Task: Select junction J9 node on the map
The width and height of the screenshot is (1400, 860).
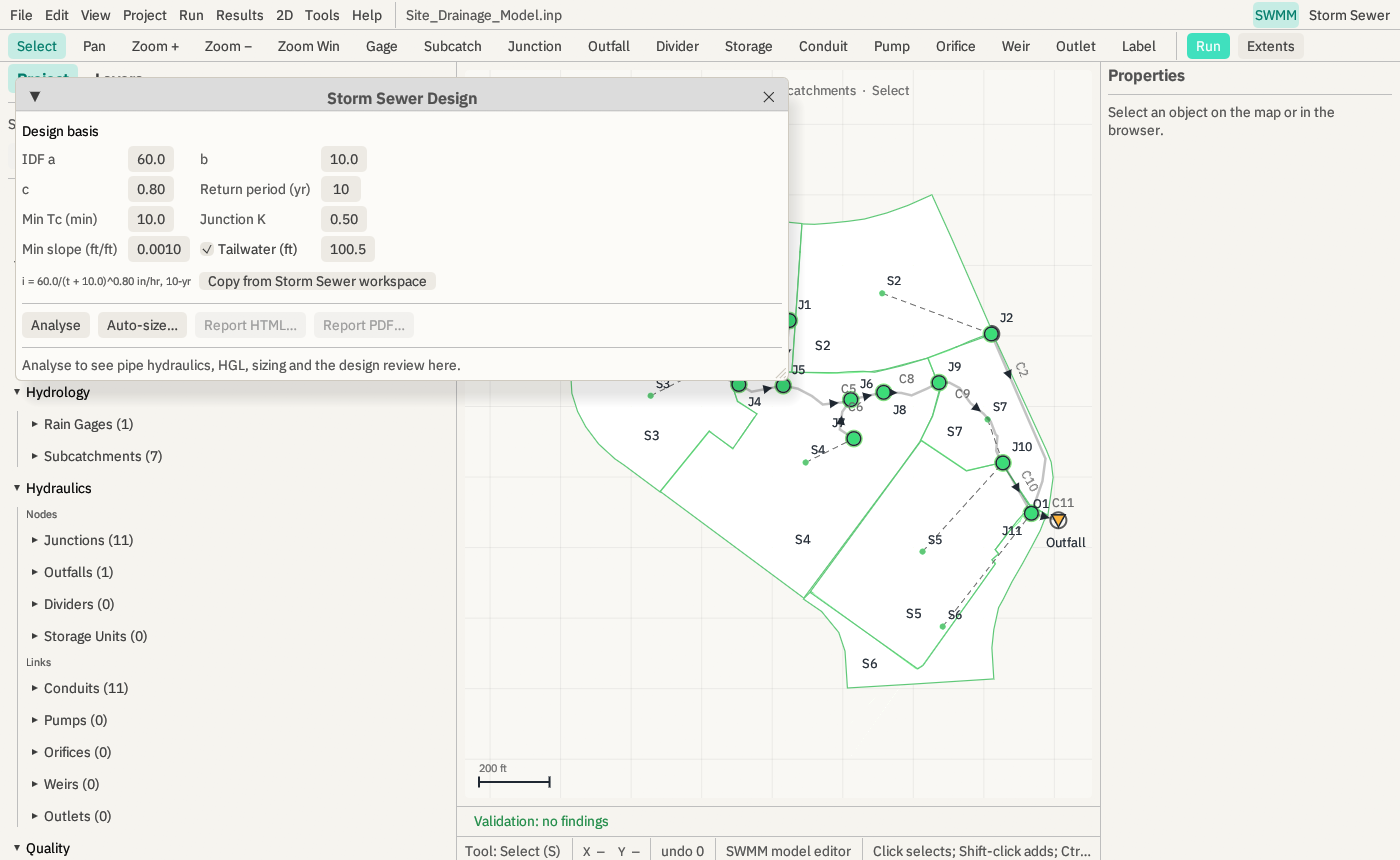Action: click(939, 382)
